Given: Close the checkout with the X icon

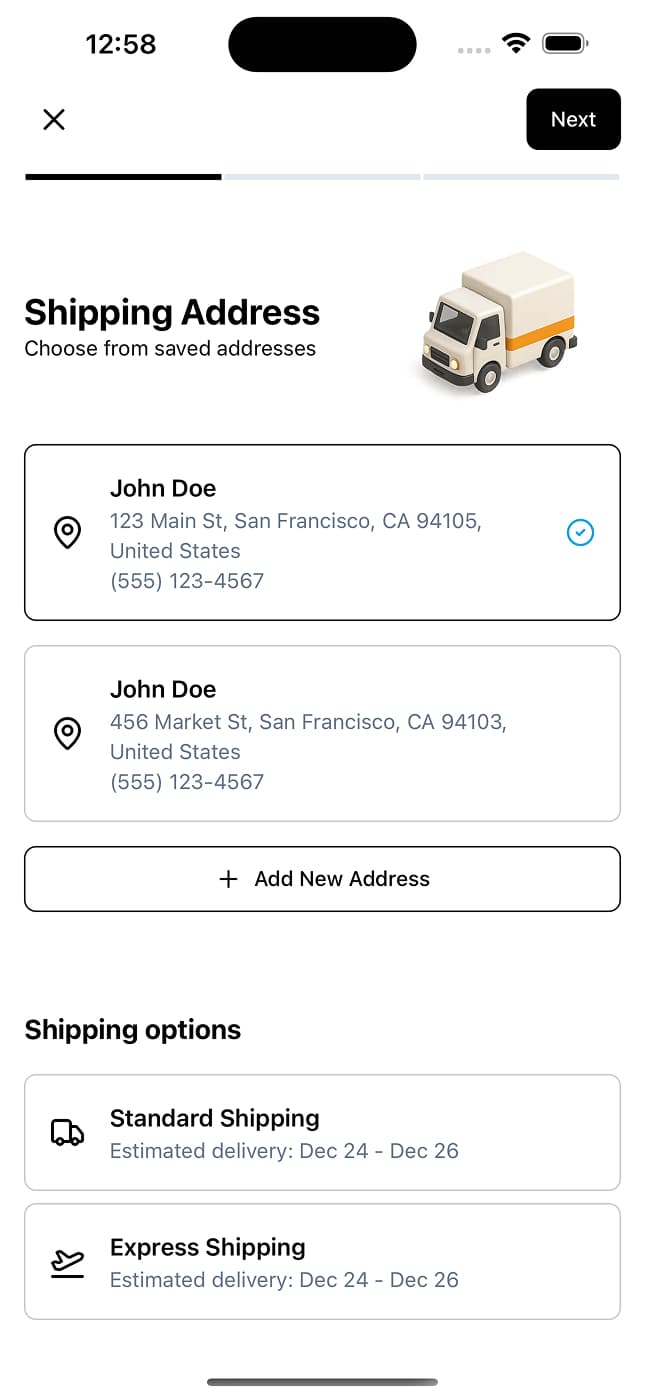Looking at the screenshot, I should tap(54, 120).
